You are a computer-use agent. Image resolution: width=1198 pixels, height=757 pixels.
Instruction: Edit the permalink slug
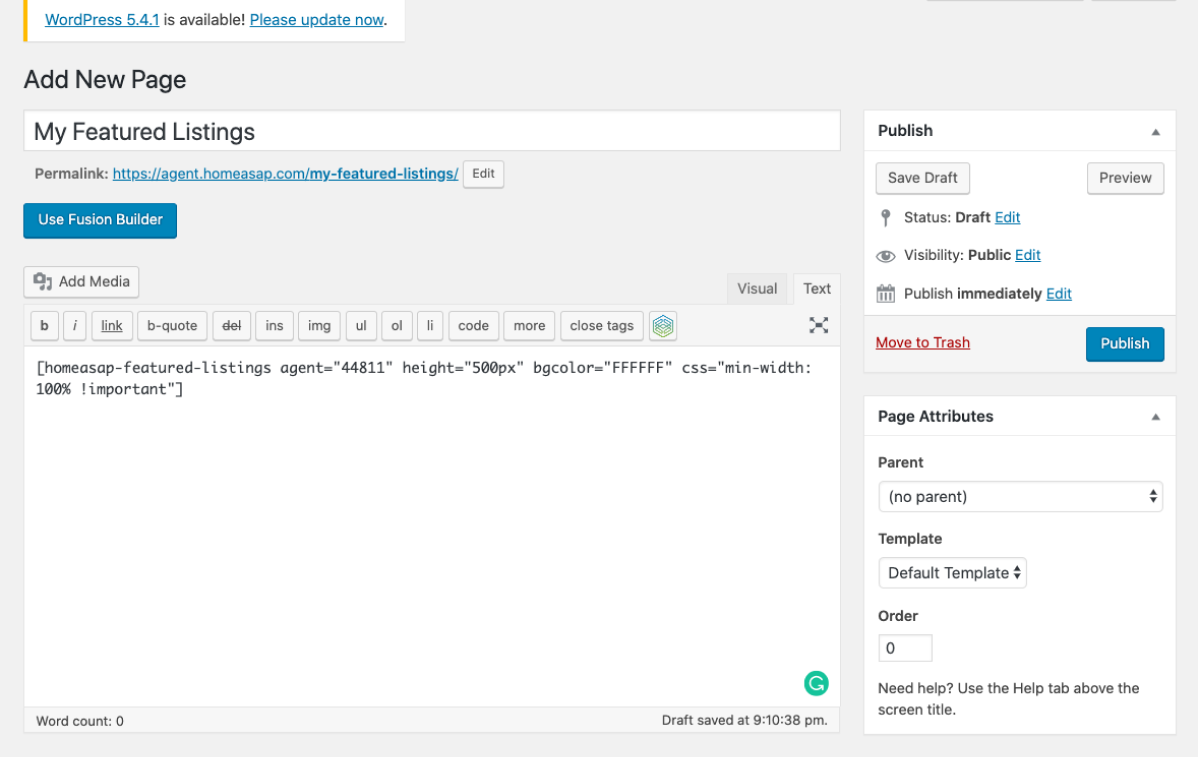483,174
